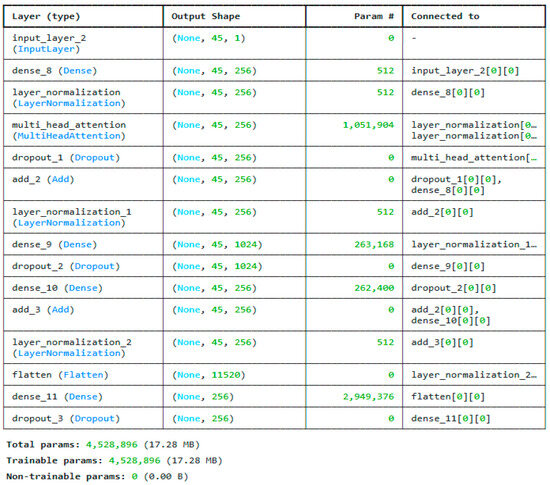Click the Total params value 4,528,896
This screenshot has width=550, height=485.
[x=112, y=445]
